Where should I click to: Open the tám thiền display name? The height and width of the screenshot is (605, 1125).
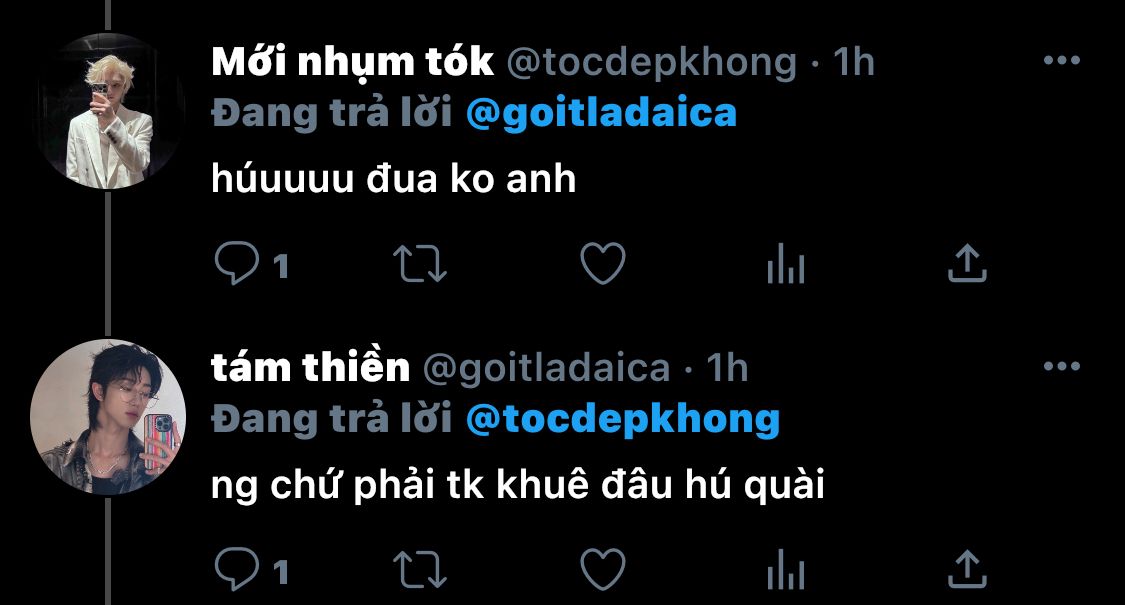311,367
